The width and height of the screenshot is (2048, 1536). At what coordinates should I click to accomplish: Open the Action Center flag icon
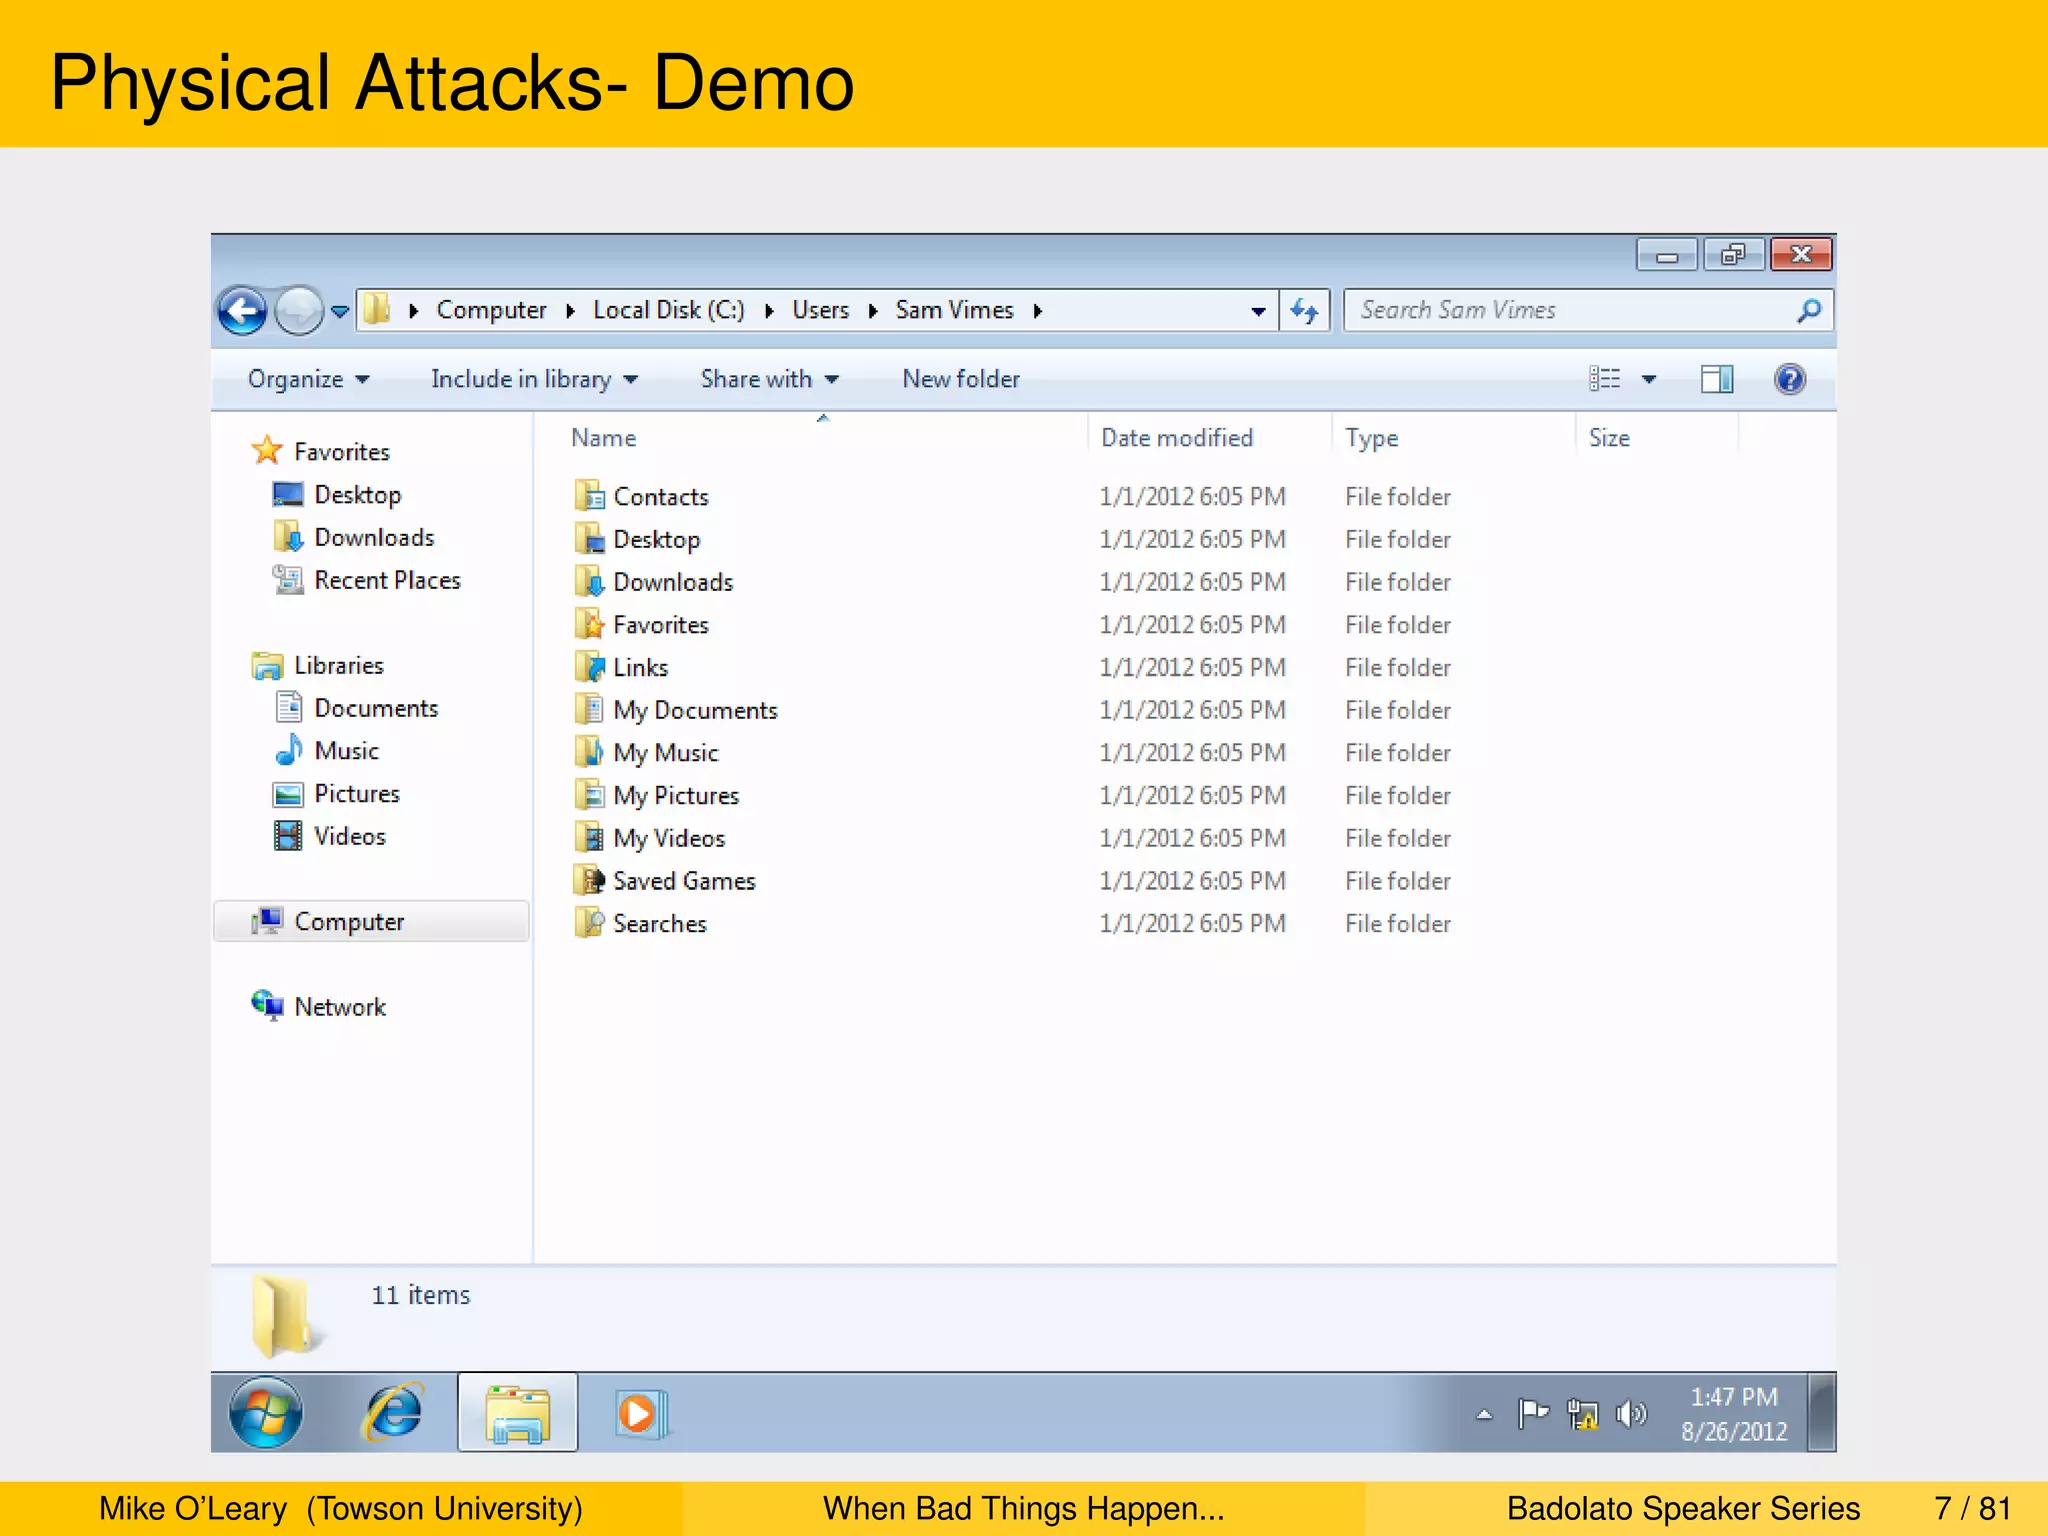pos(1532,1413)
